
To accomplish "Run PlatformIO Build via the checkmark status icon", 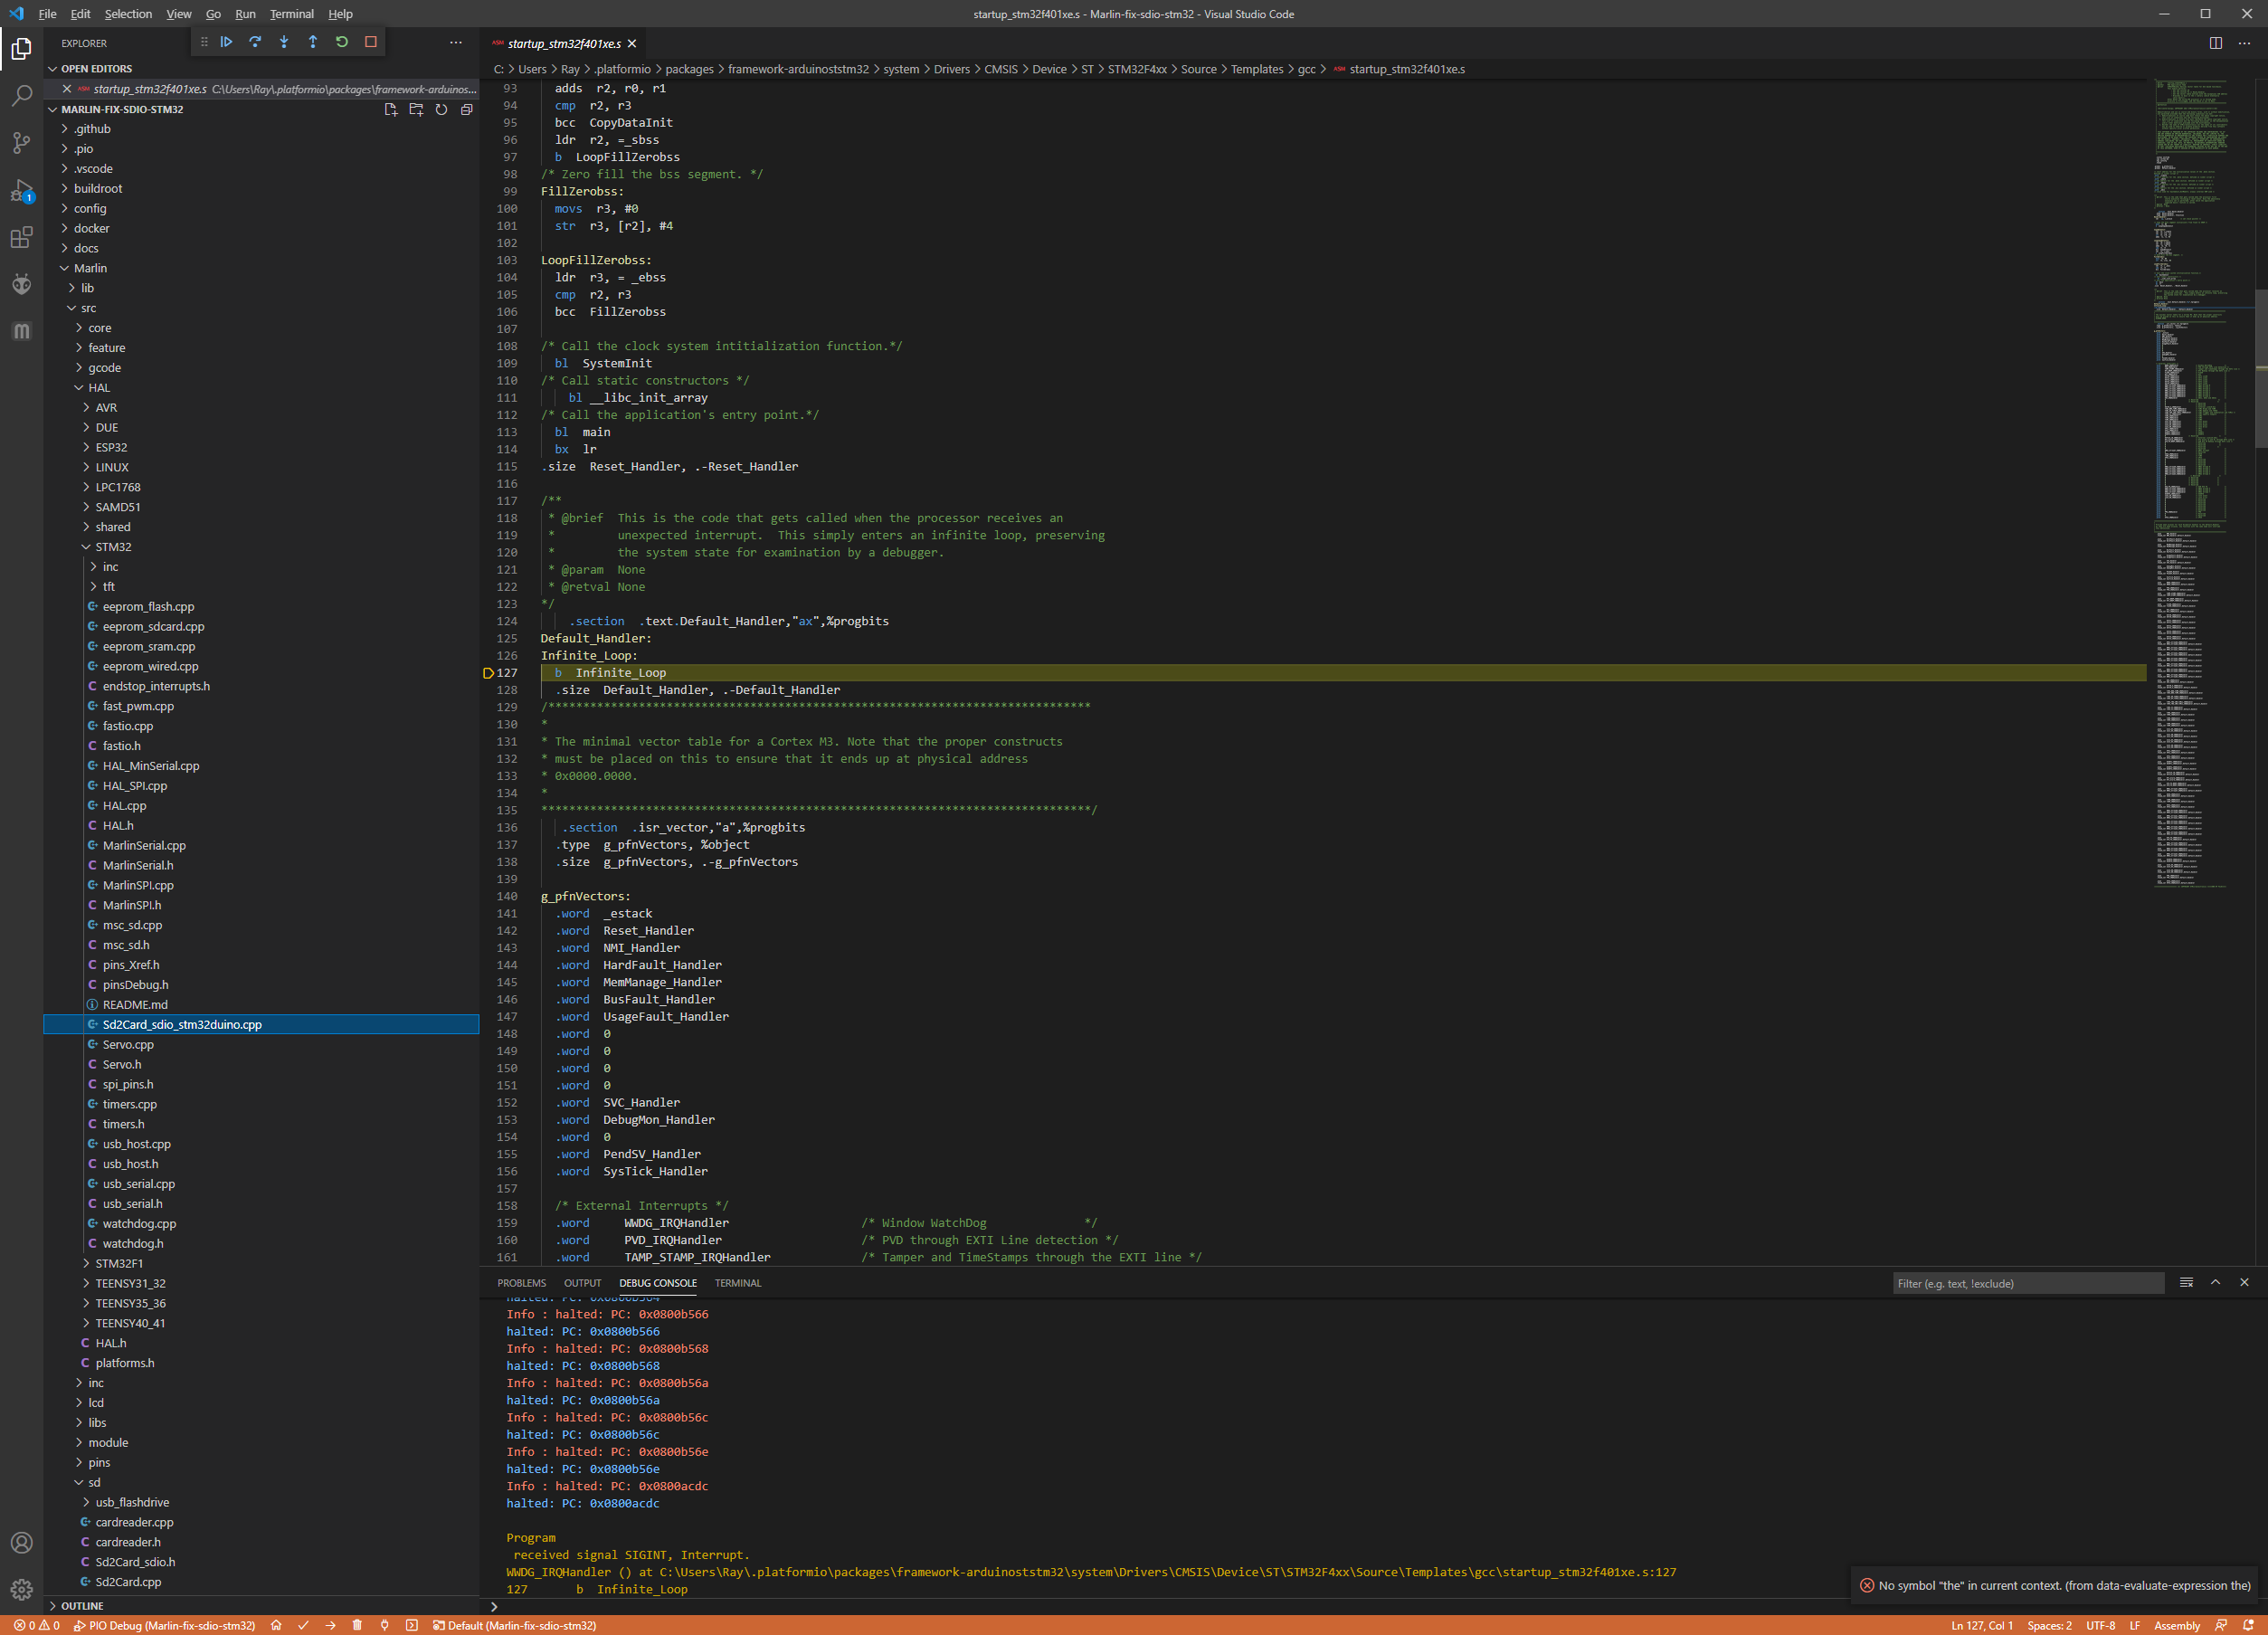I will [305, 1625].
